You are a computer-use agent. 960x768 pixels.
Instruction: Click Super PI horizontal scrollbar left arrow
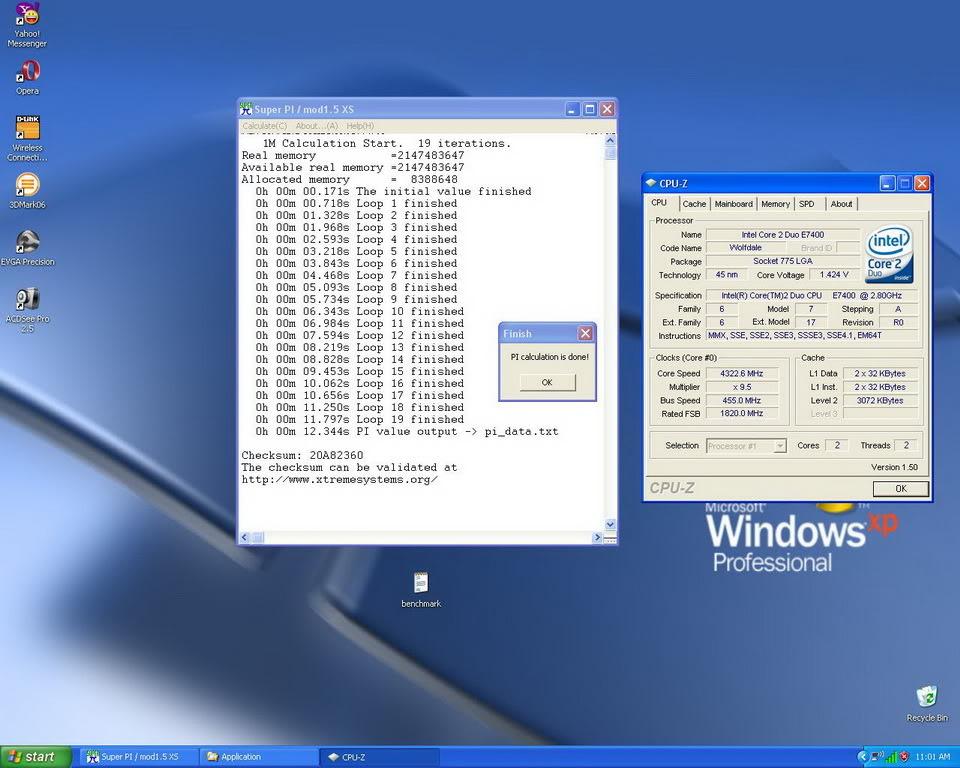pos(244,538)
